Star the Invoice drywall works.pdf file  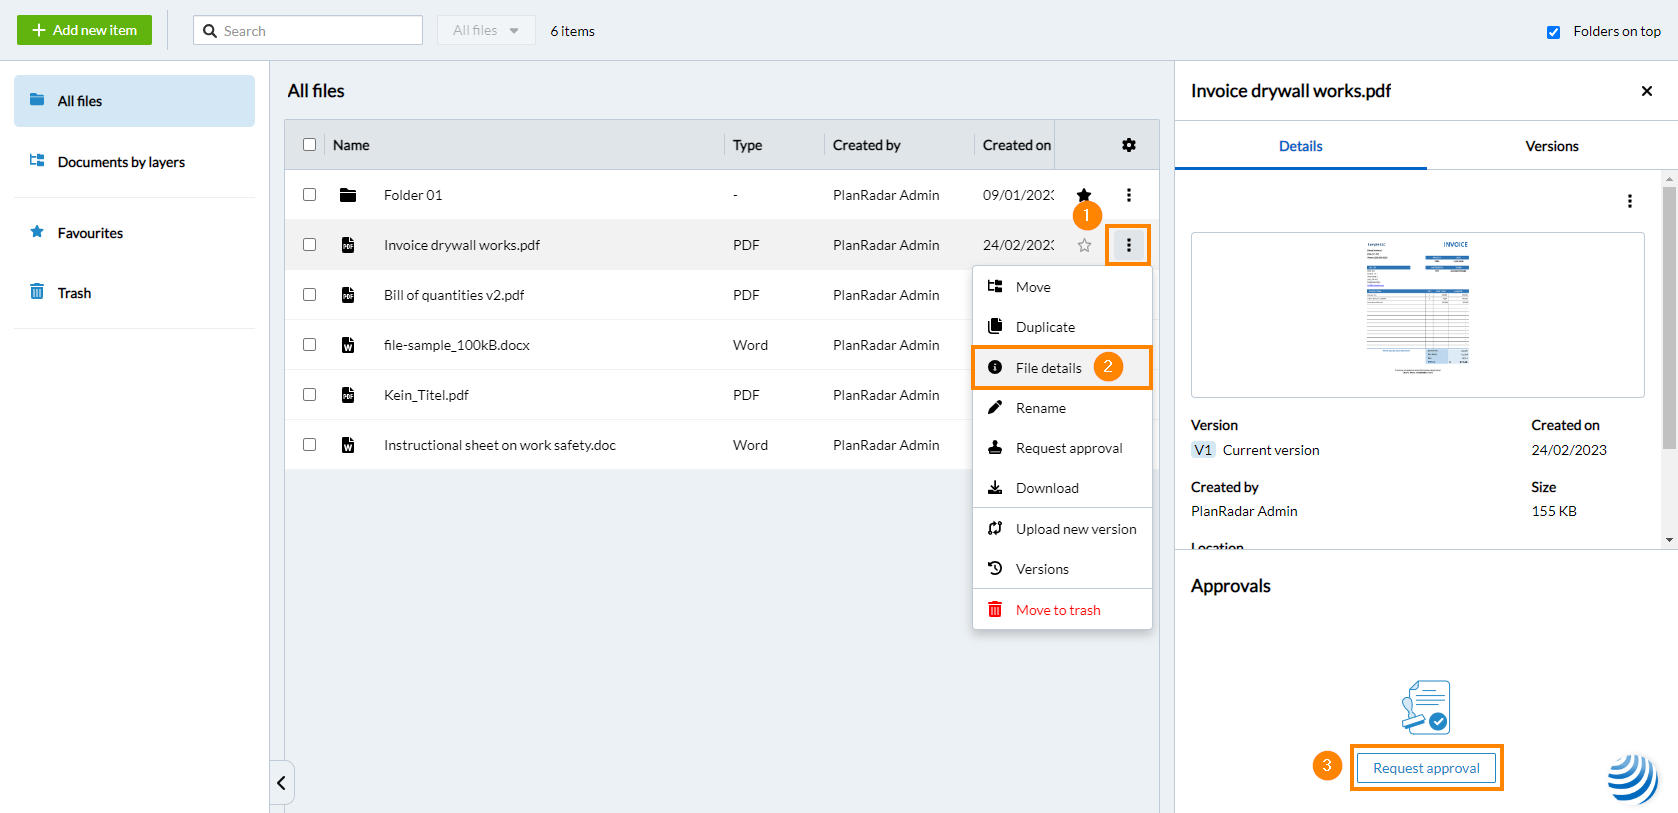(x=1084, y=245)
